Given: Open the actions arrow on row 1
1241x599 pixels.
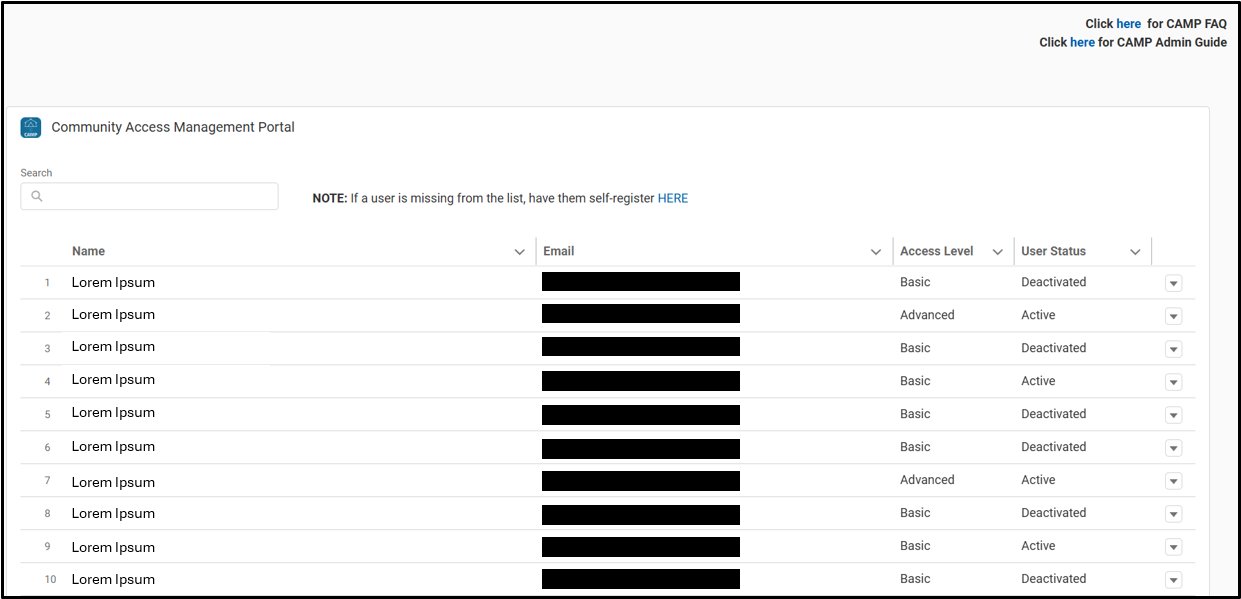Looking at the screenshot, I should pyautogui.click(x=1173, y=283).
